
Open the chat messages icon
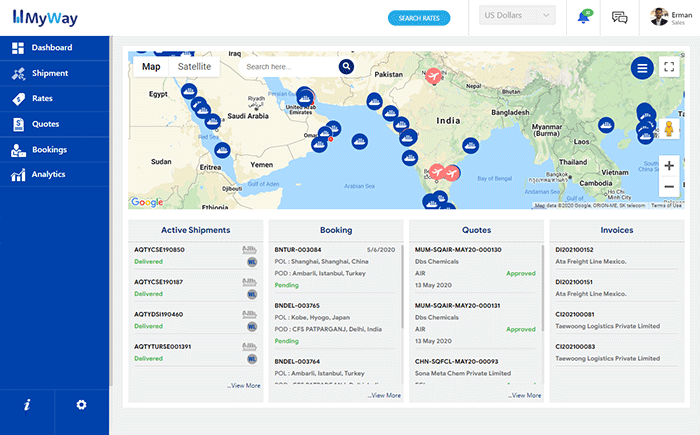pos(619,17)
